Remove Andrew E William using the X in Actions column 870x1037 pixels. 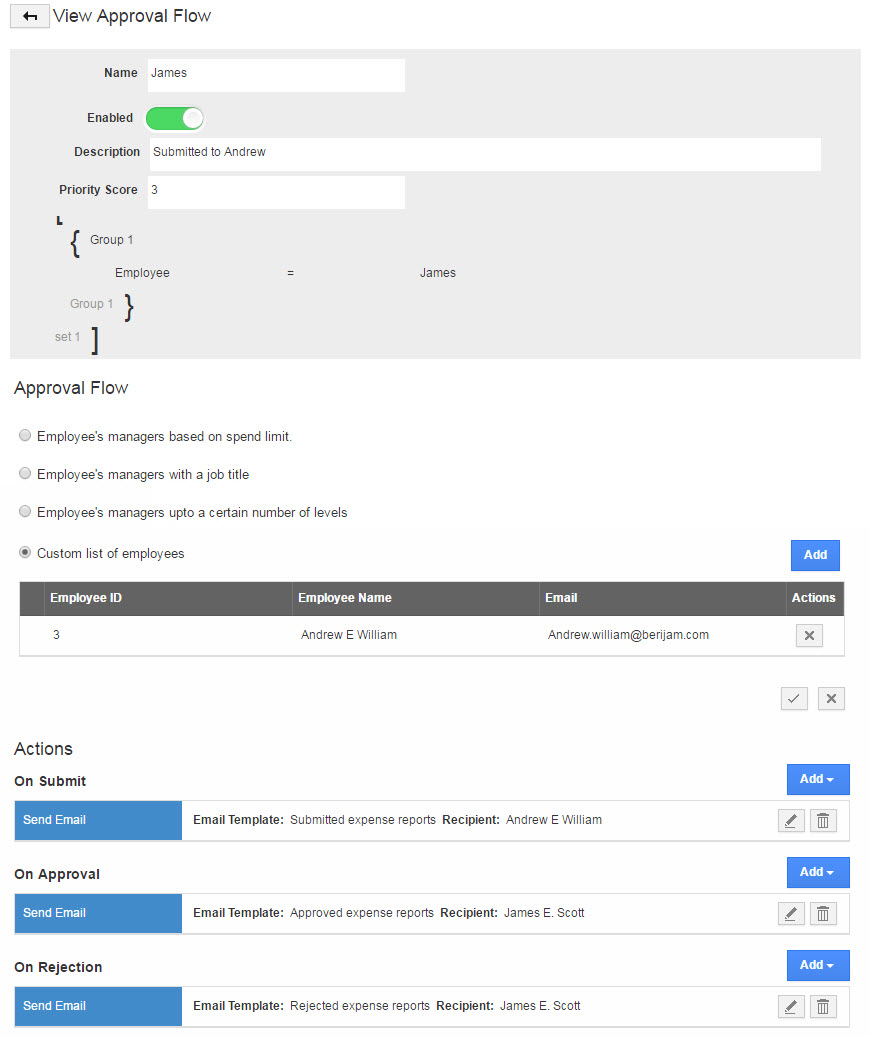809,635
